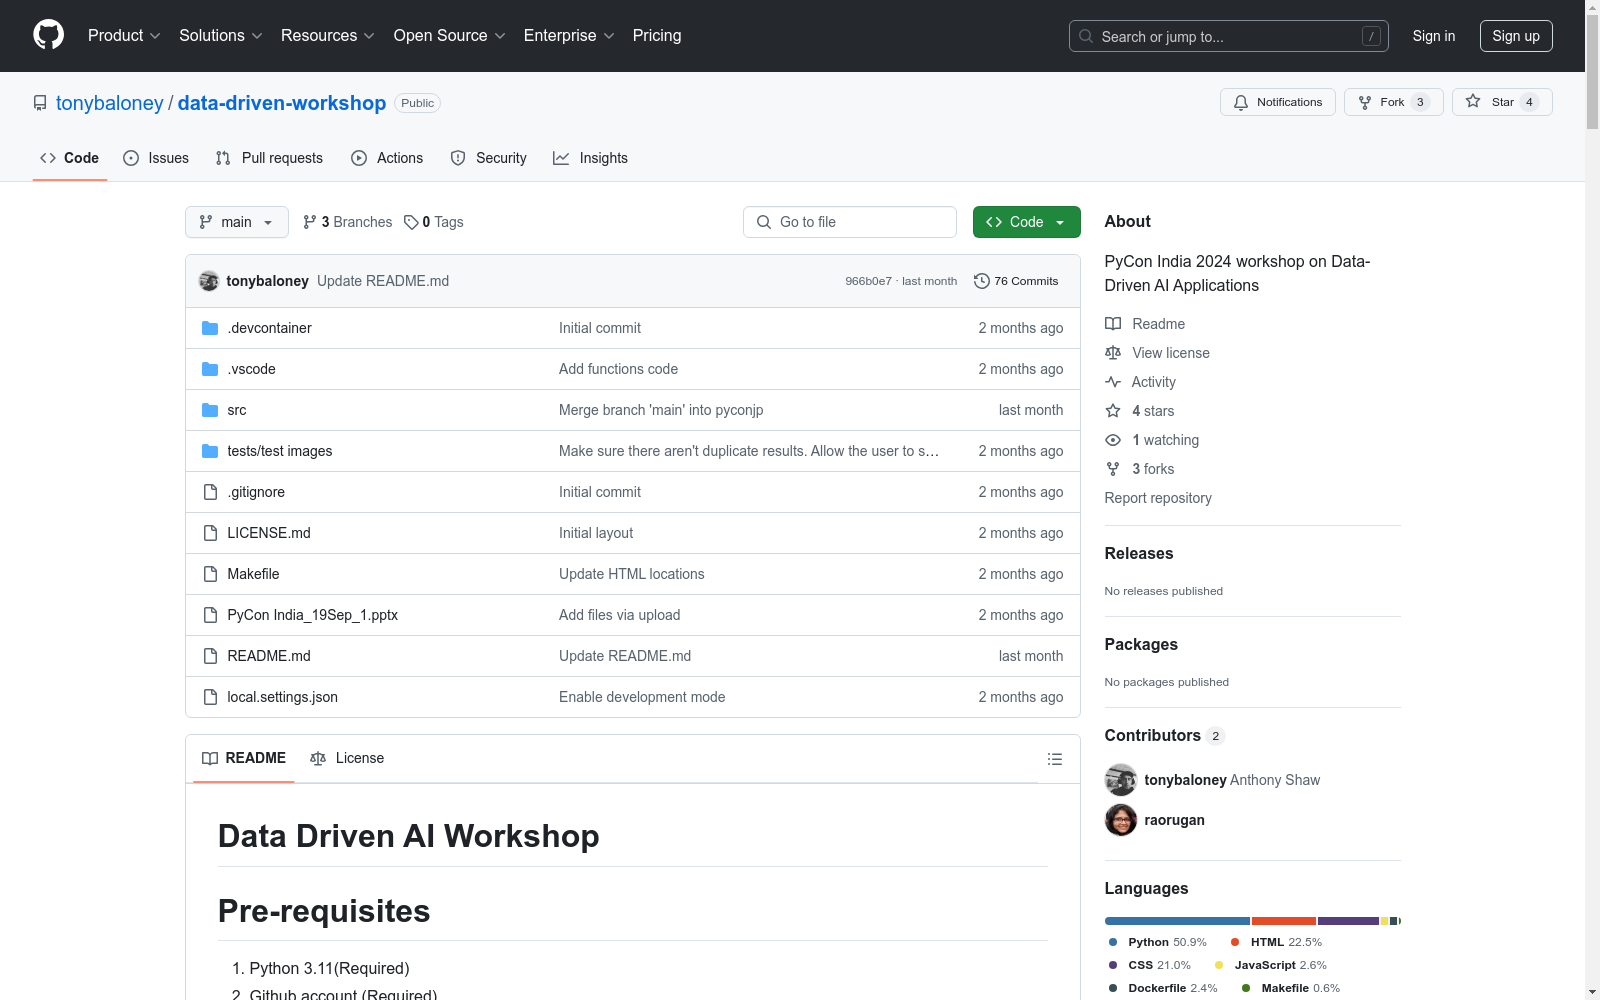
Task: Click tonybaloney's avatar in commit header
Action: click(x=209, y=281)
